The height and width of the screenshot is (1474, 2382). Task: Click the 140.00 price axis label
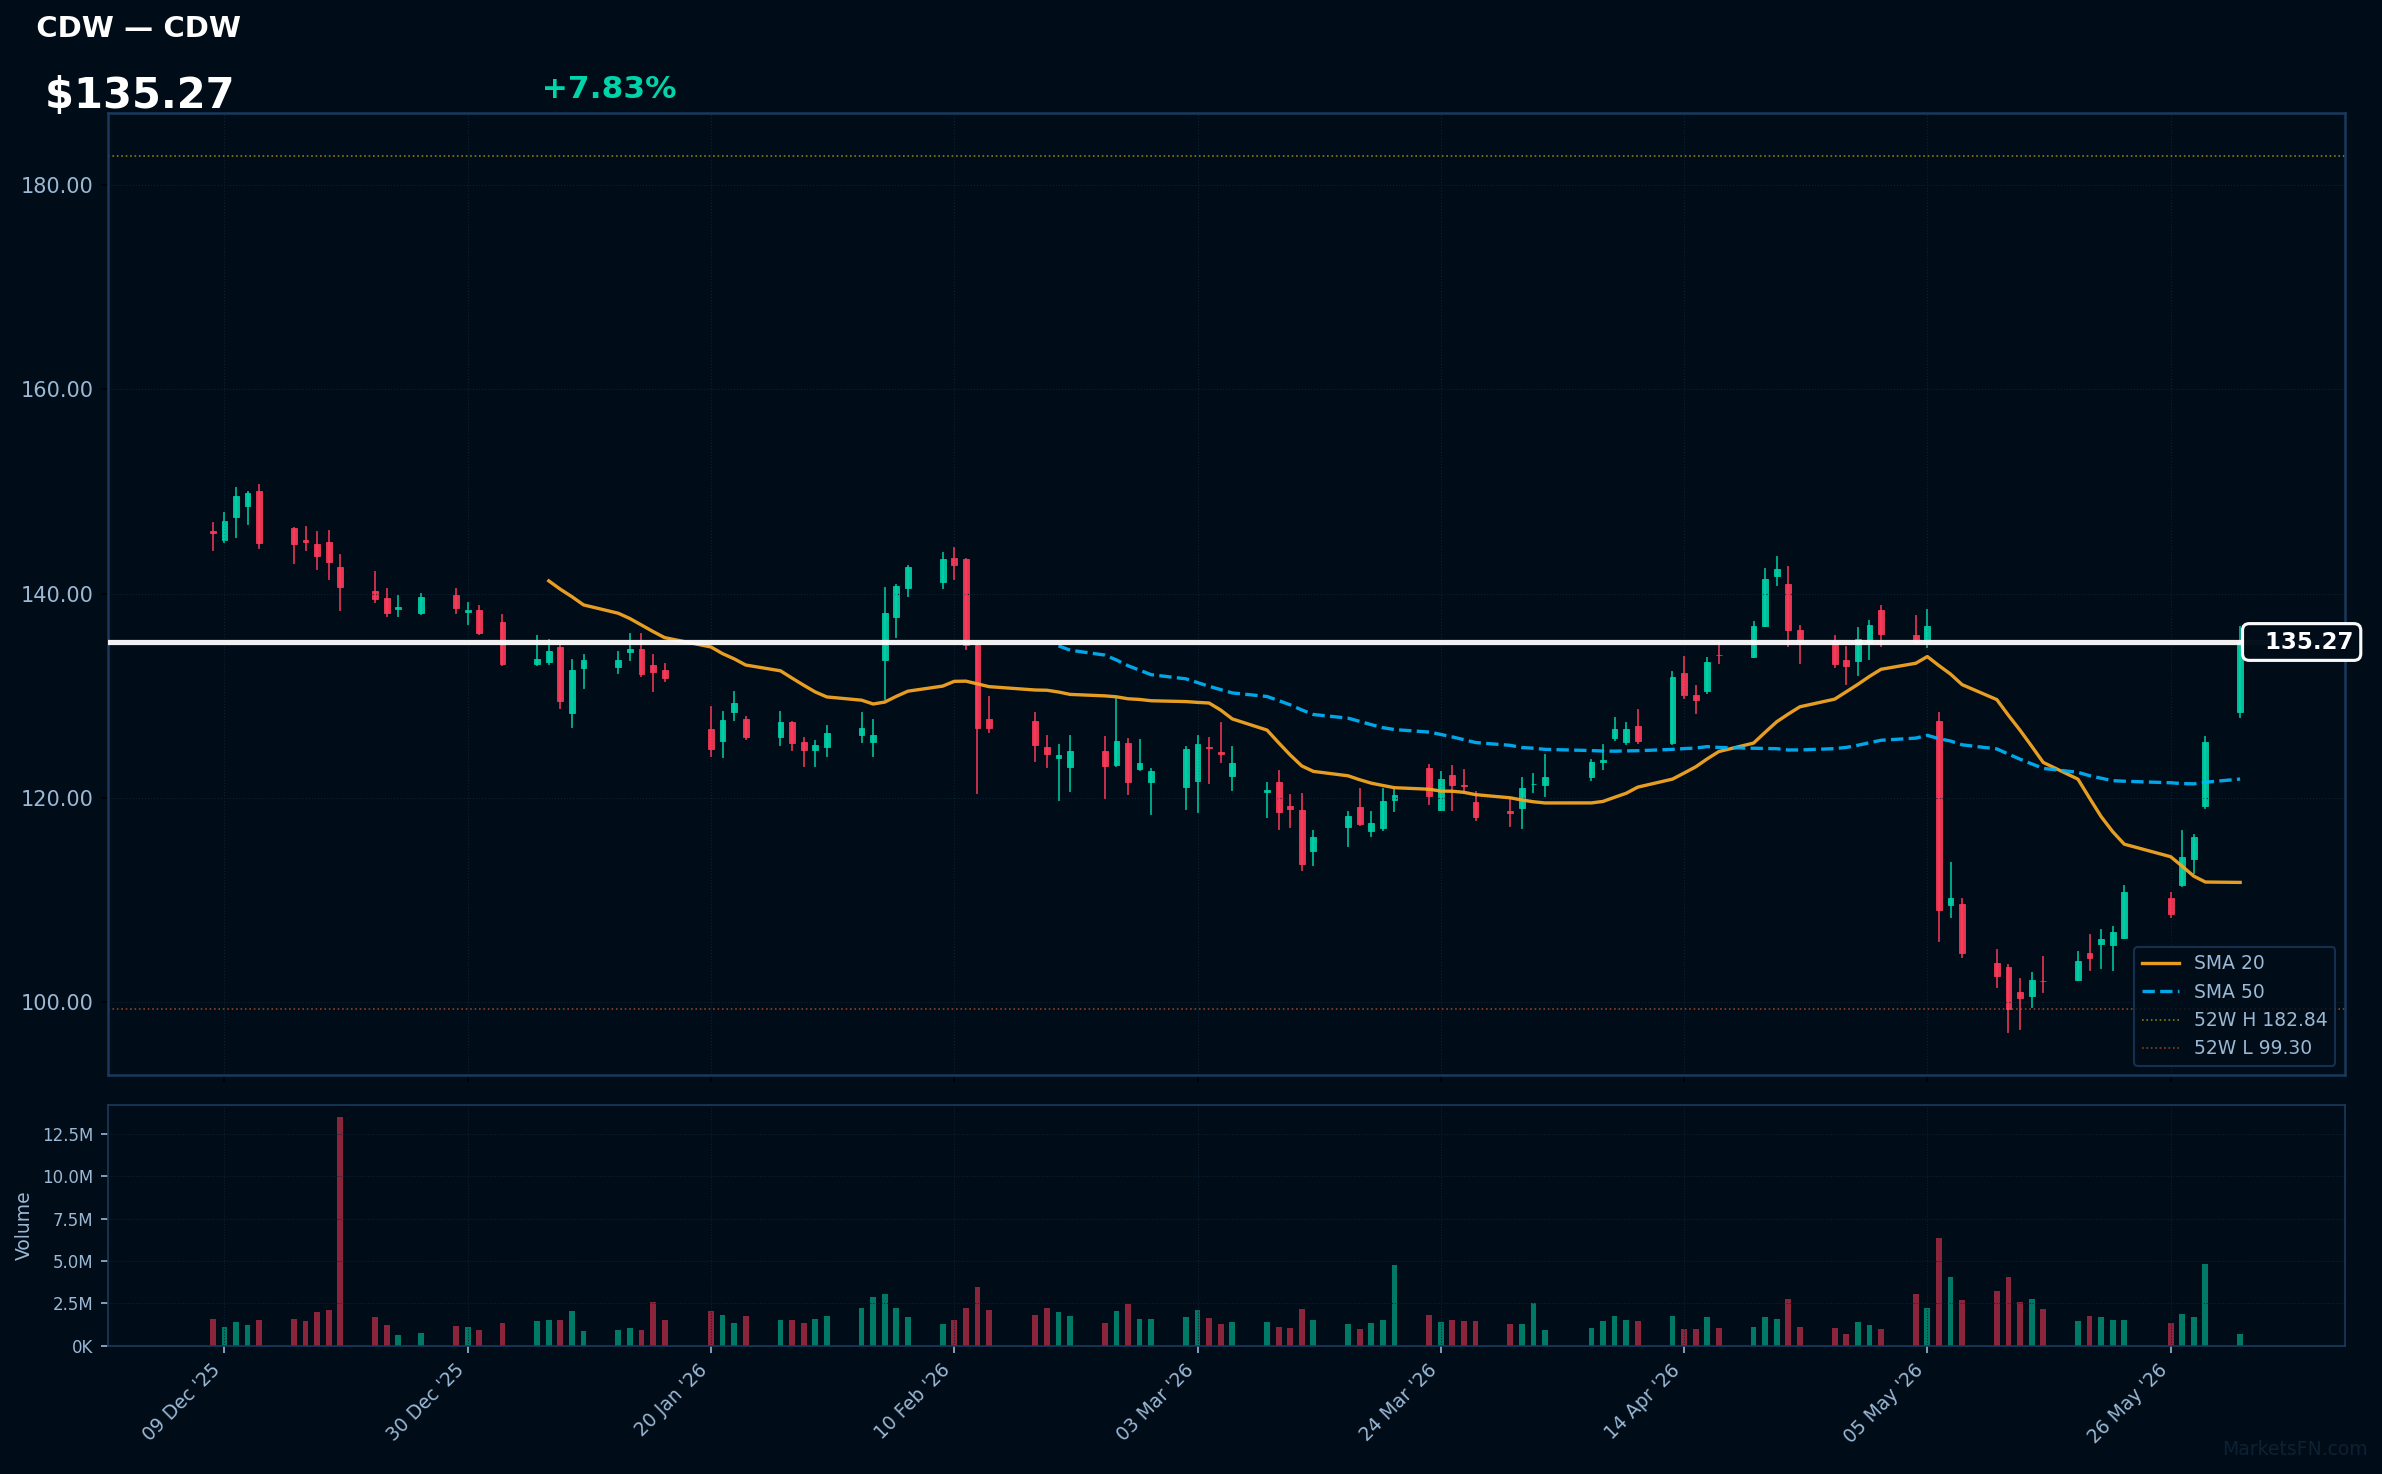pyautogui.click(x=57, y=595)
